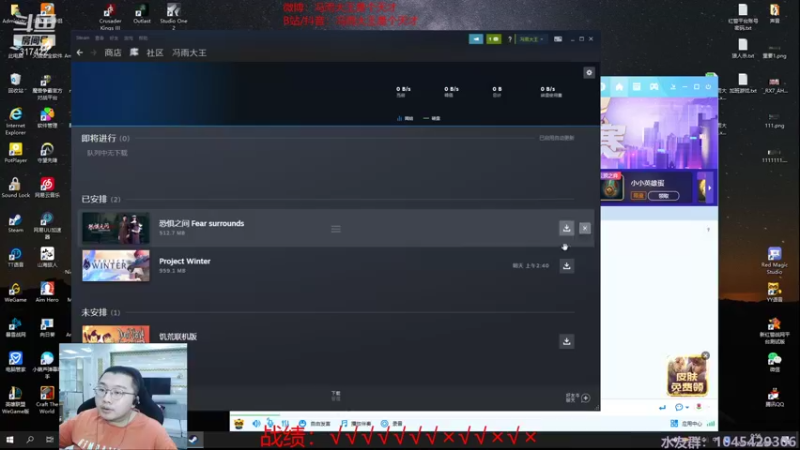Screen dimensions: 800x450
Task: Open the 冯雨大王 profile tab
Action: pyautogui.click(x=189, y=53)
